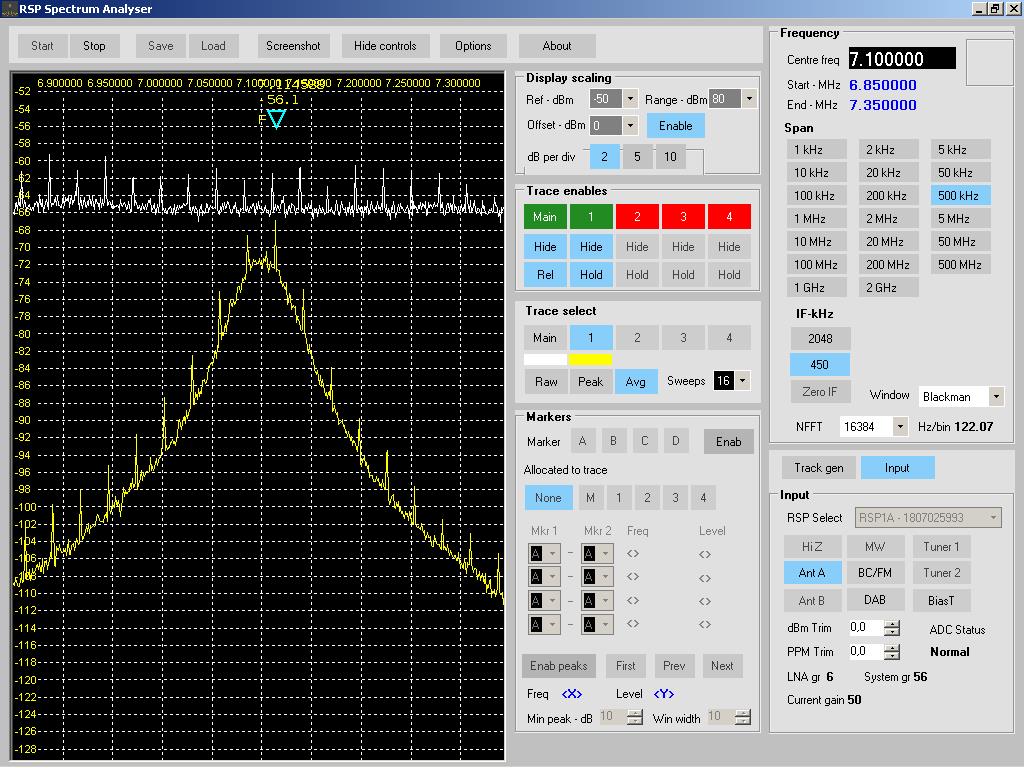Image resolution: width=1024 pixels, height=768 pixels.
Task: Toggle Hold for trace 3
Action: [x=683, y=275]
